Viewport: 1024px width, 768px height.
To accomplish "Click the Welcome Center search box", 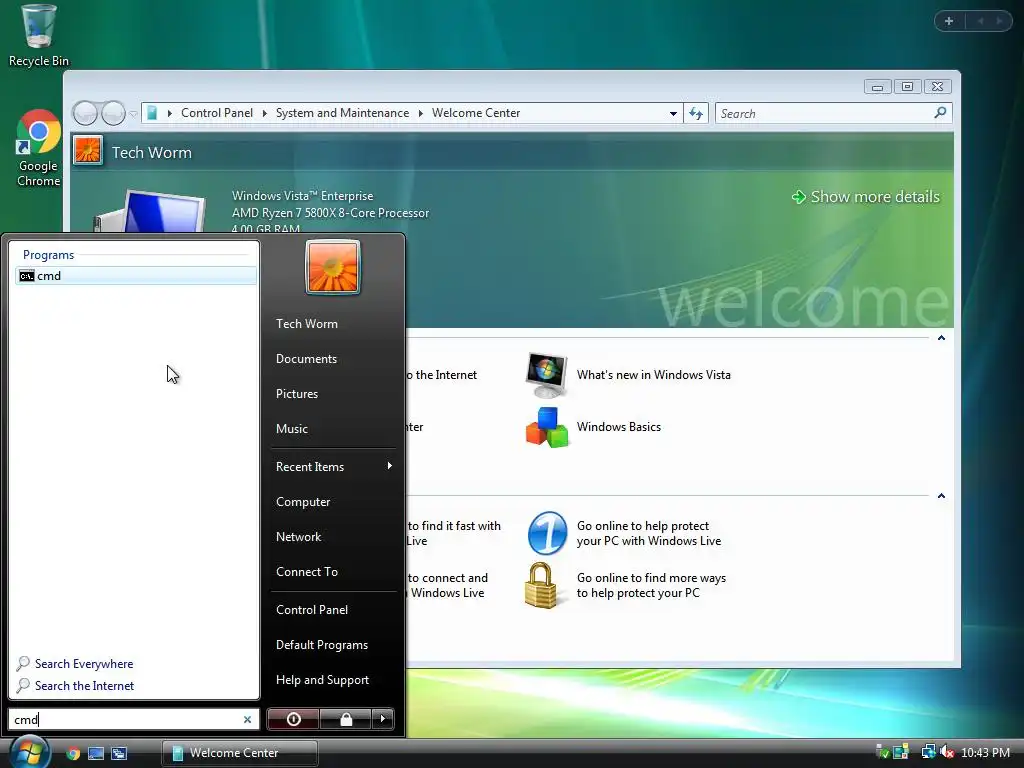I will tap(833, 114).
